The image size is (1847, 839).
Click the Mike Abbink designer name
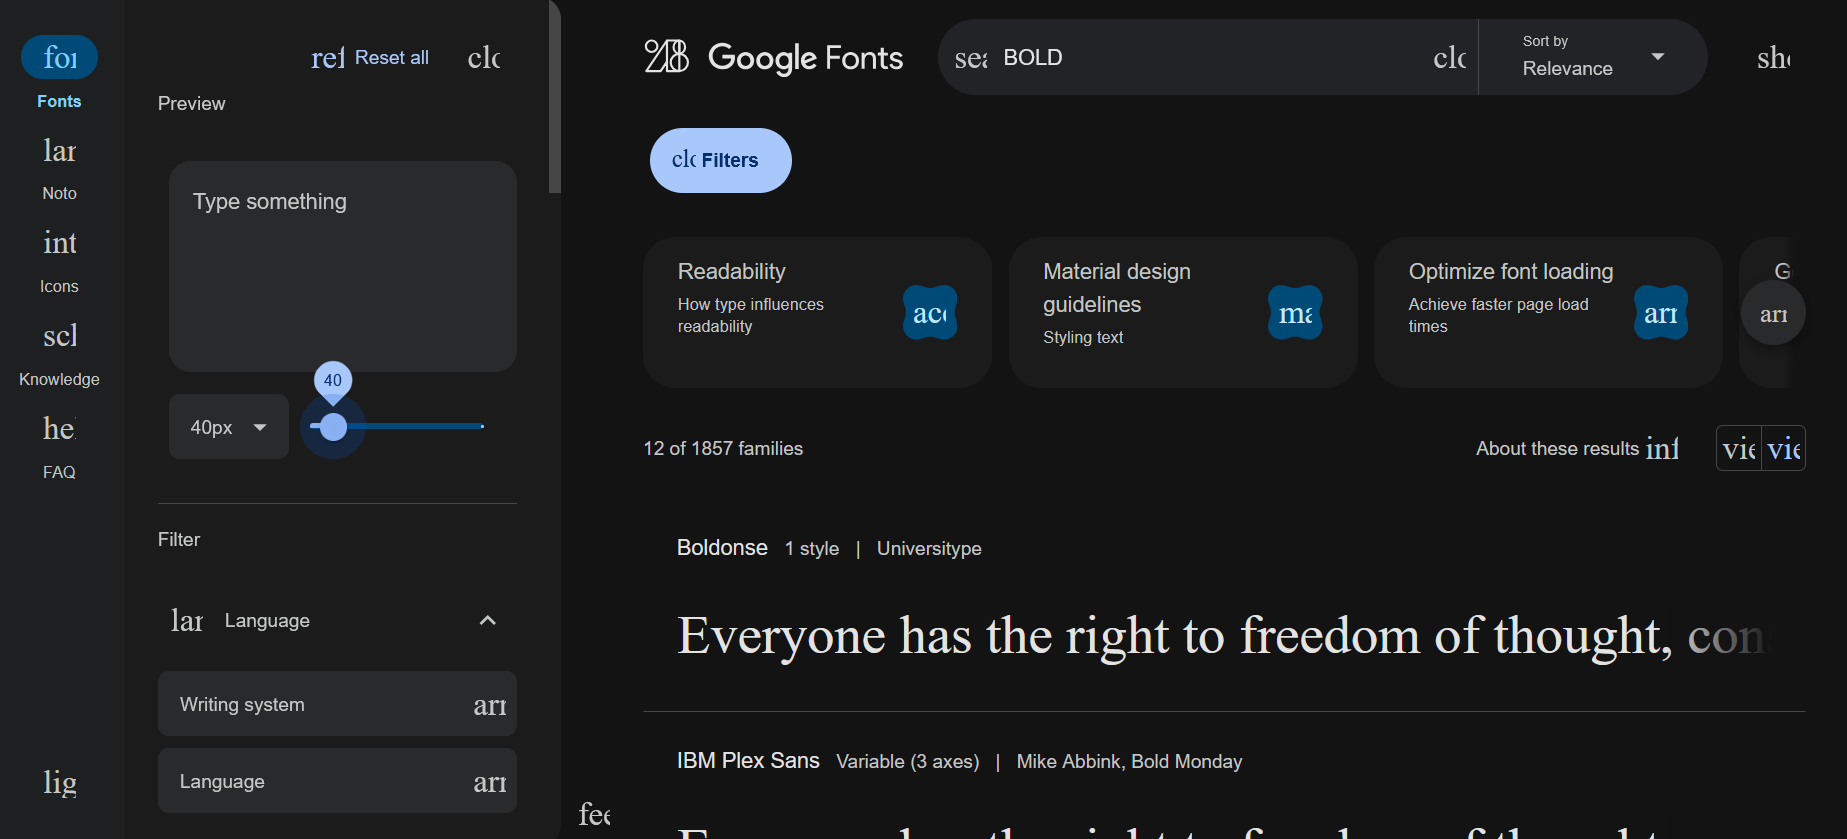1068,762
